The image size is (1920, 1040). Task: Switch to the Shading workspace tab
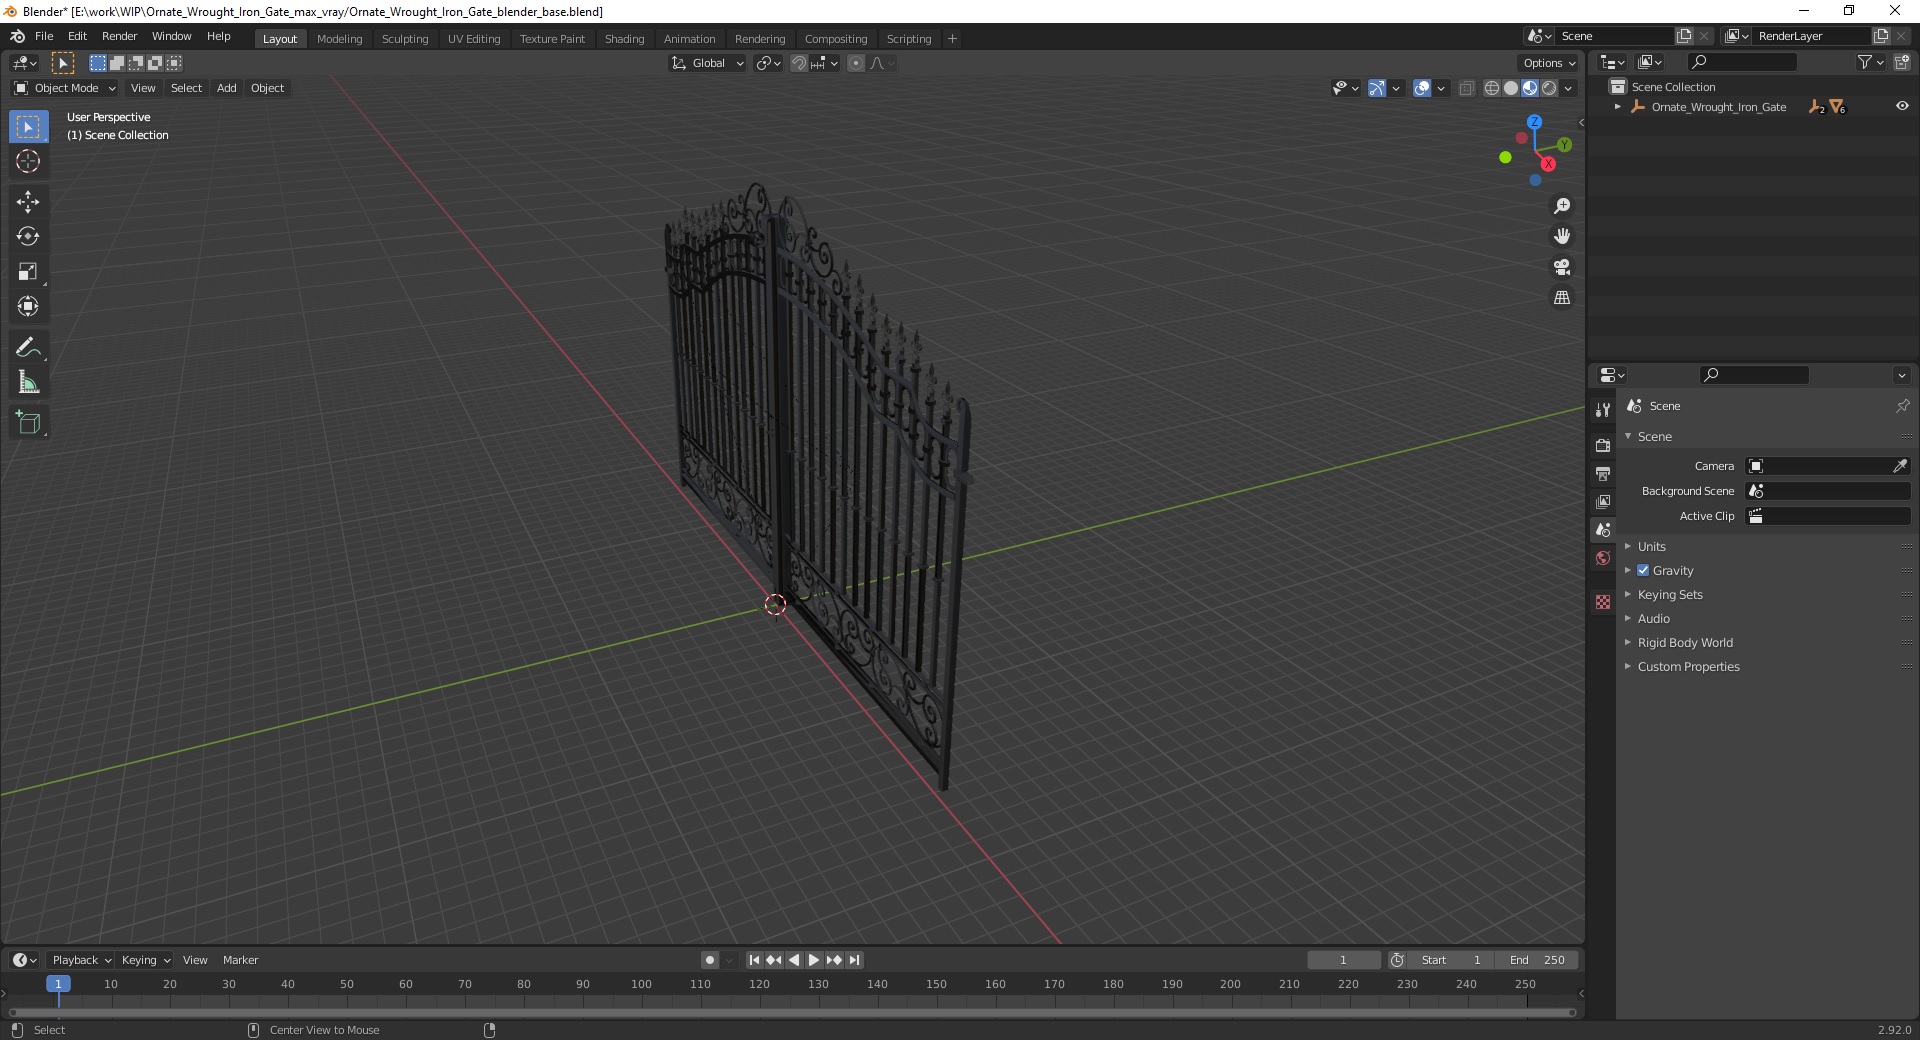click(x=624, y=39)
